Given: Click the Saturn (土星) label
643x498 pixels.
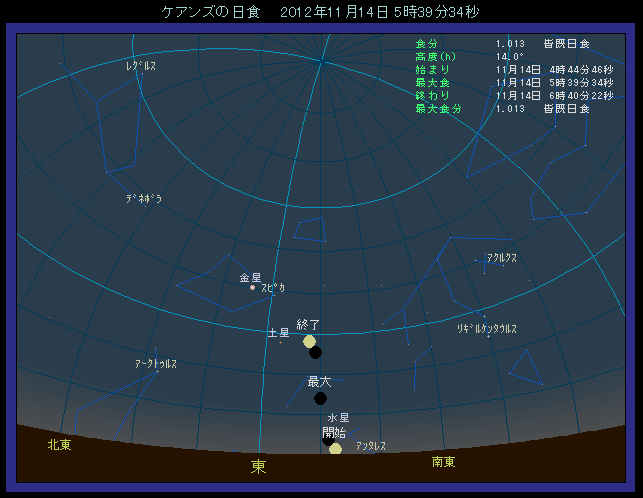Looking at the screenshot, I should pyautogui.click(x=278, y=332).
